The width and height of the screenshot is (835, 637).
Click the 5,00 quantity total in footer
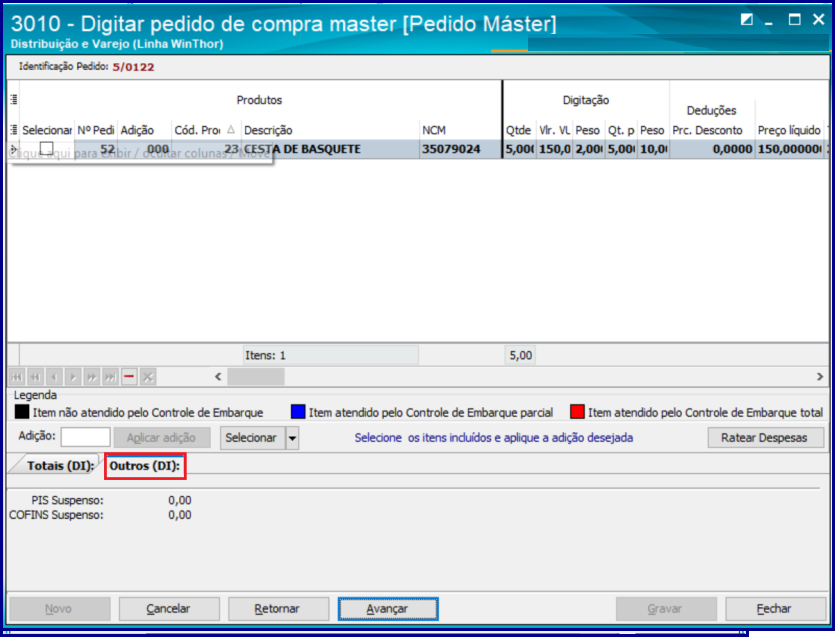click(x=520, y=355)
